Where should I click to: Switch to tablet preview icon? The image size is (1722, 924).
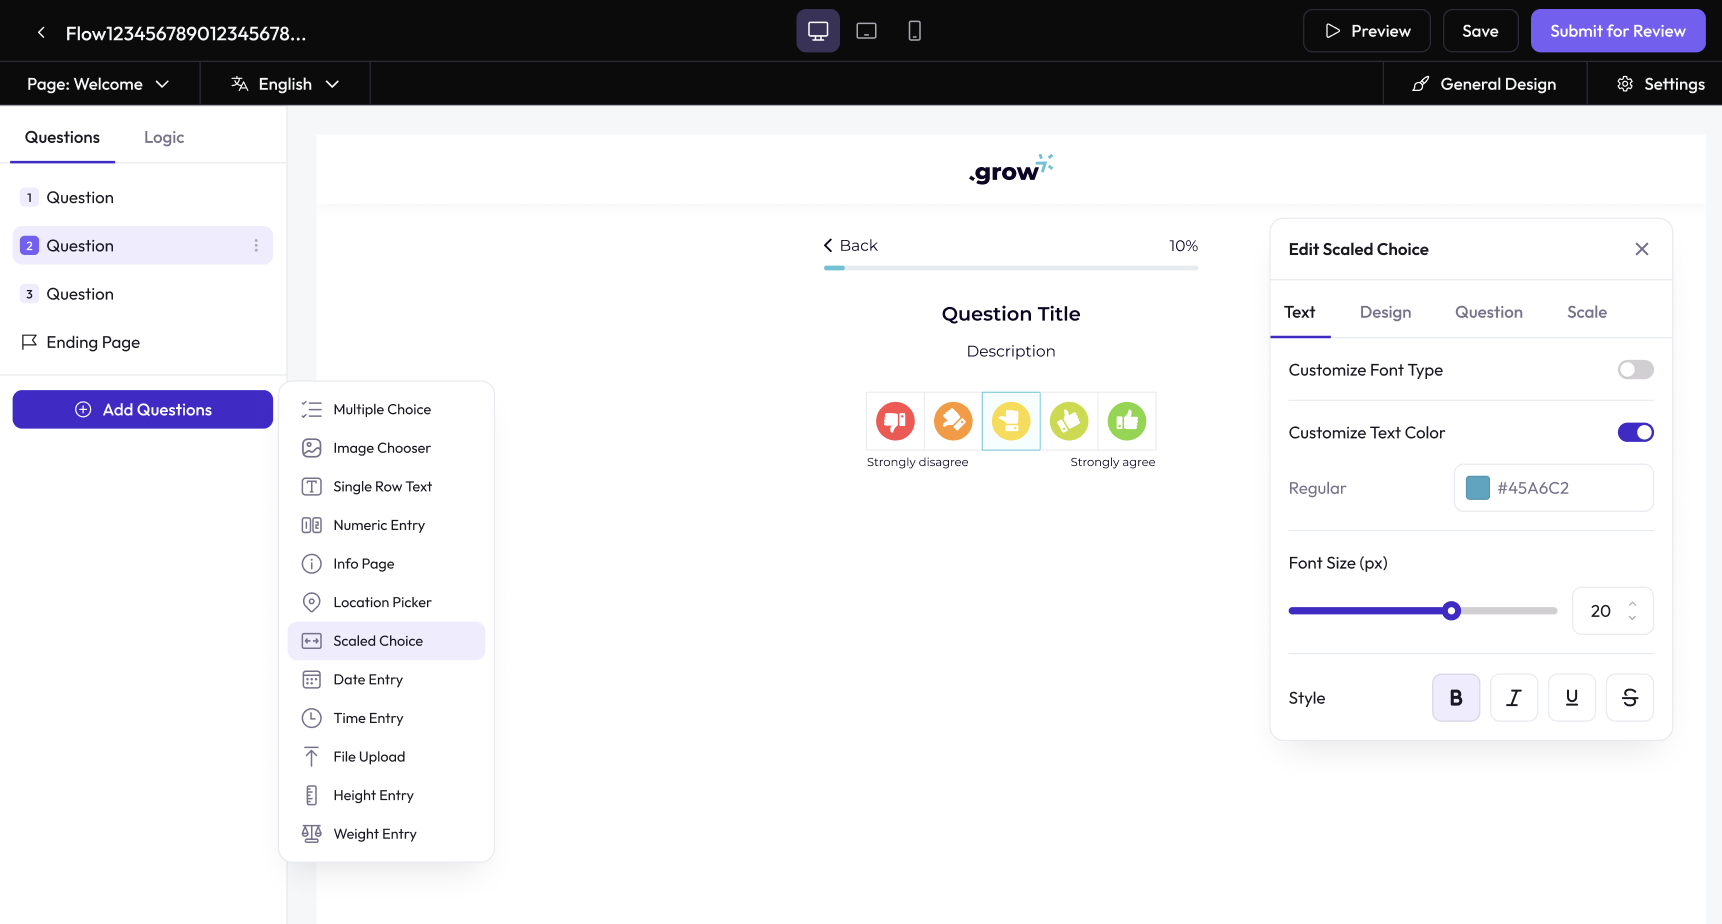click(x=866, y=31)
